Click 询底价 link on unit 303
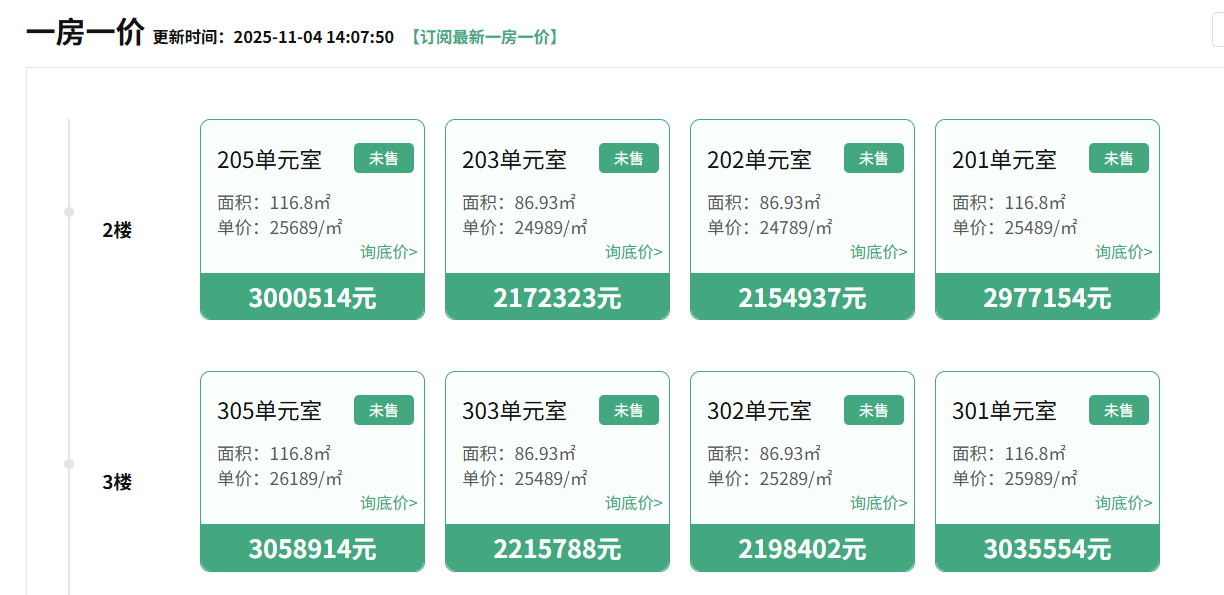This screenshot has width=1224, height=595. point(634,503)
